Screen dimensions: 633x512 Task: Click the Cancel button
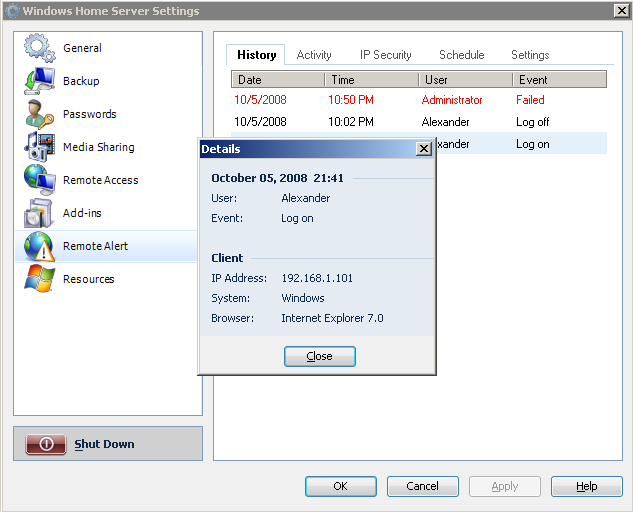pyautogui.click(x=422, y=486)
